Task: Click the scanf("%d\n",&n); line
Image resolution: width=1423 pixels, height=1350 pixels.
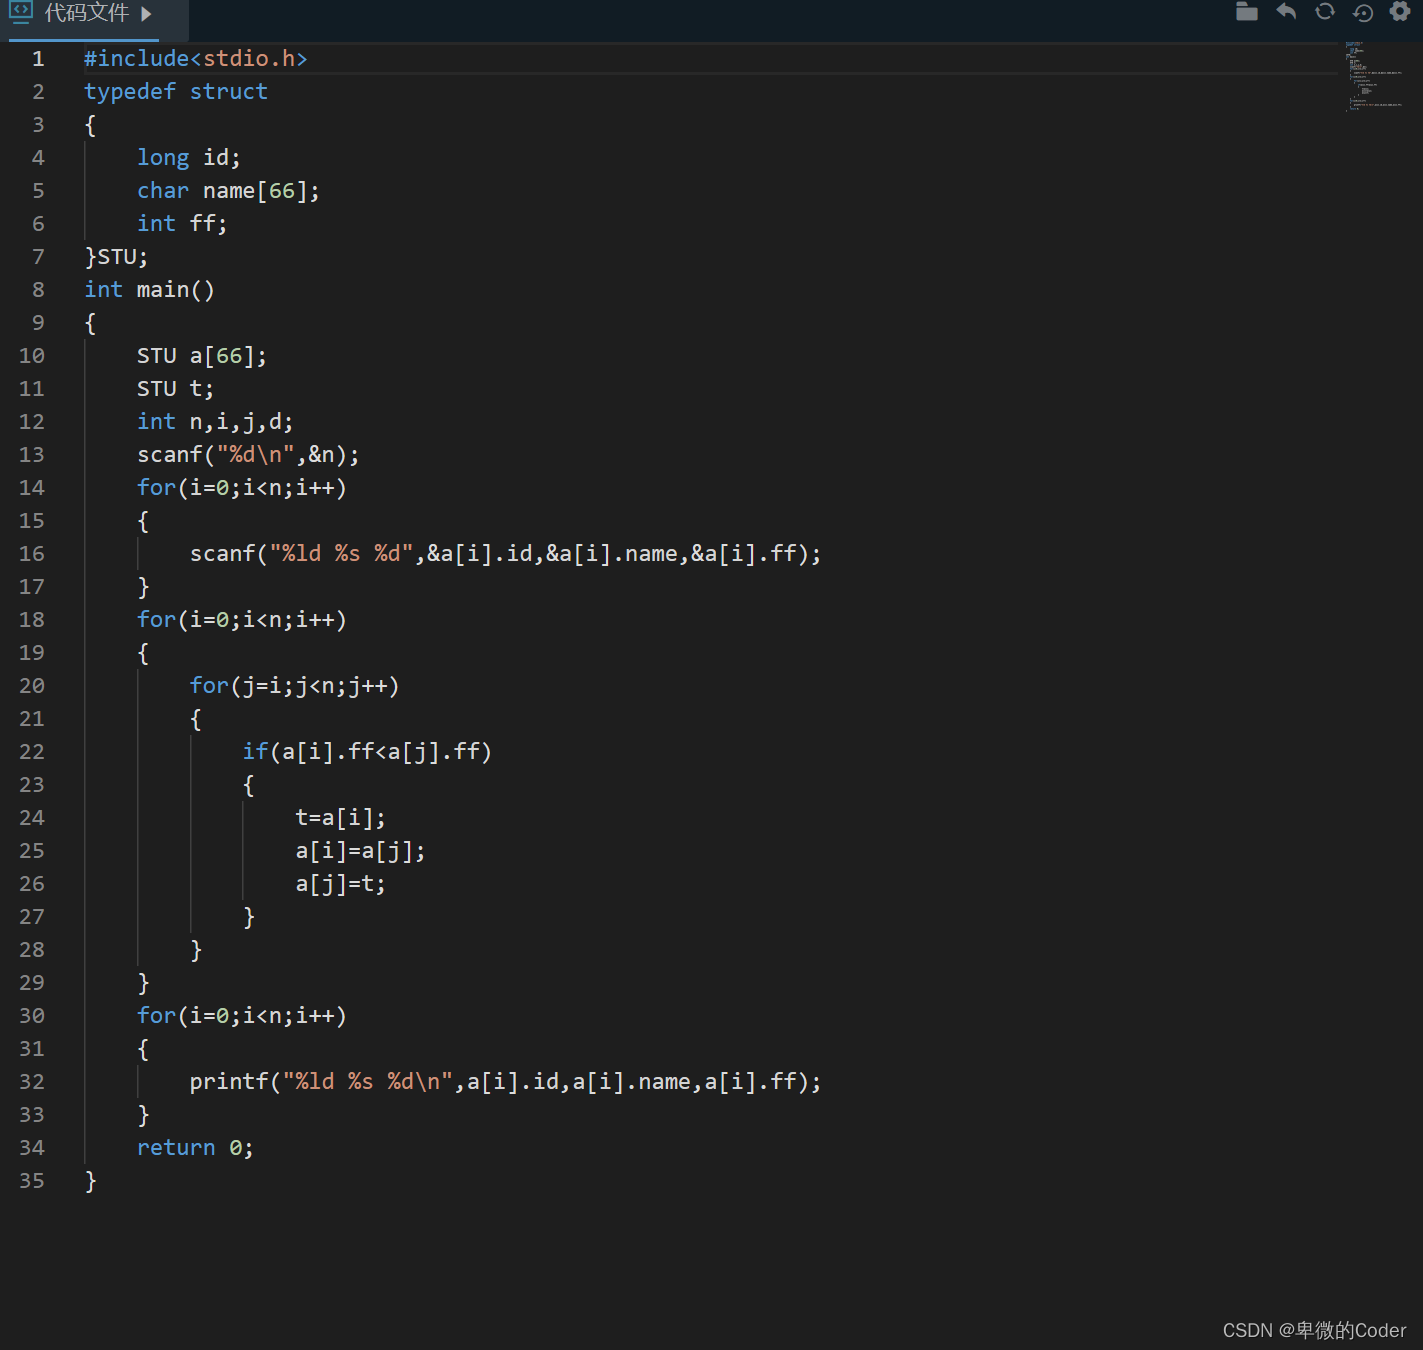Action: click(248, 455)
